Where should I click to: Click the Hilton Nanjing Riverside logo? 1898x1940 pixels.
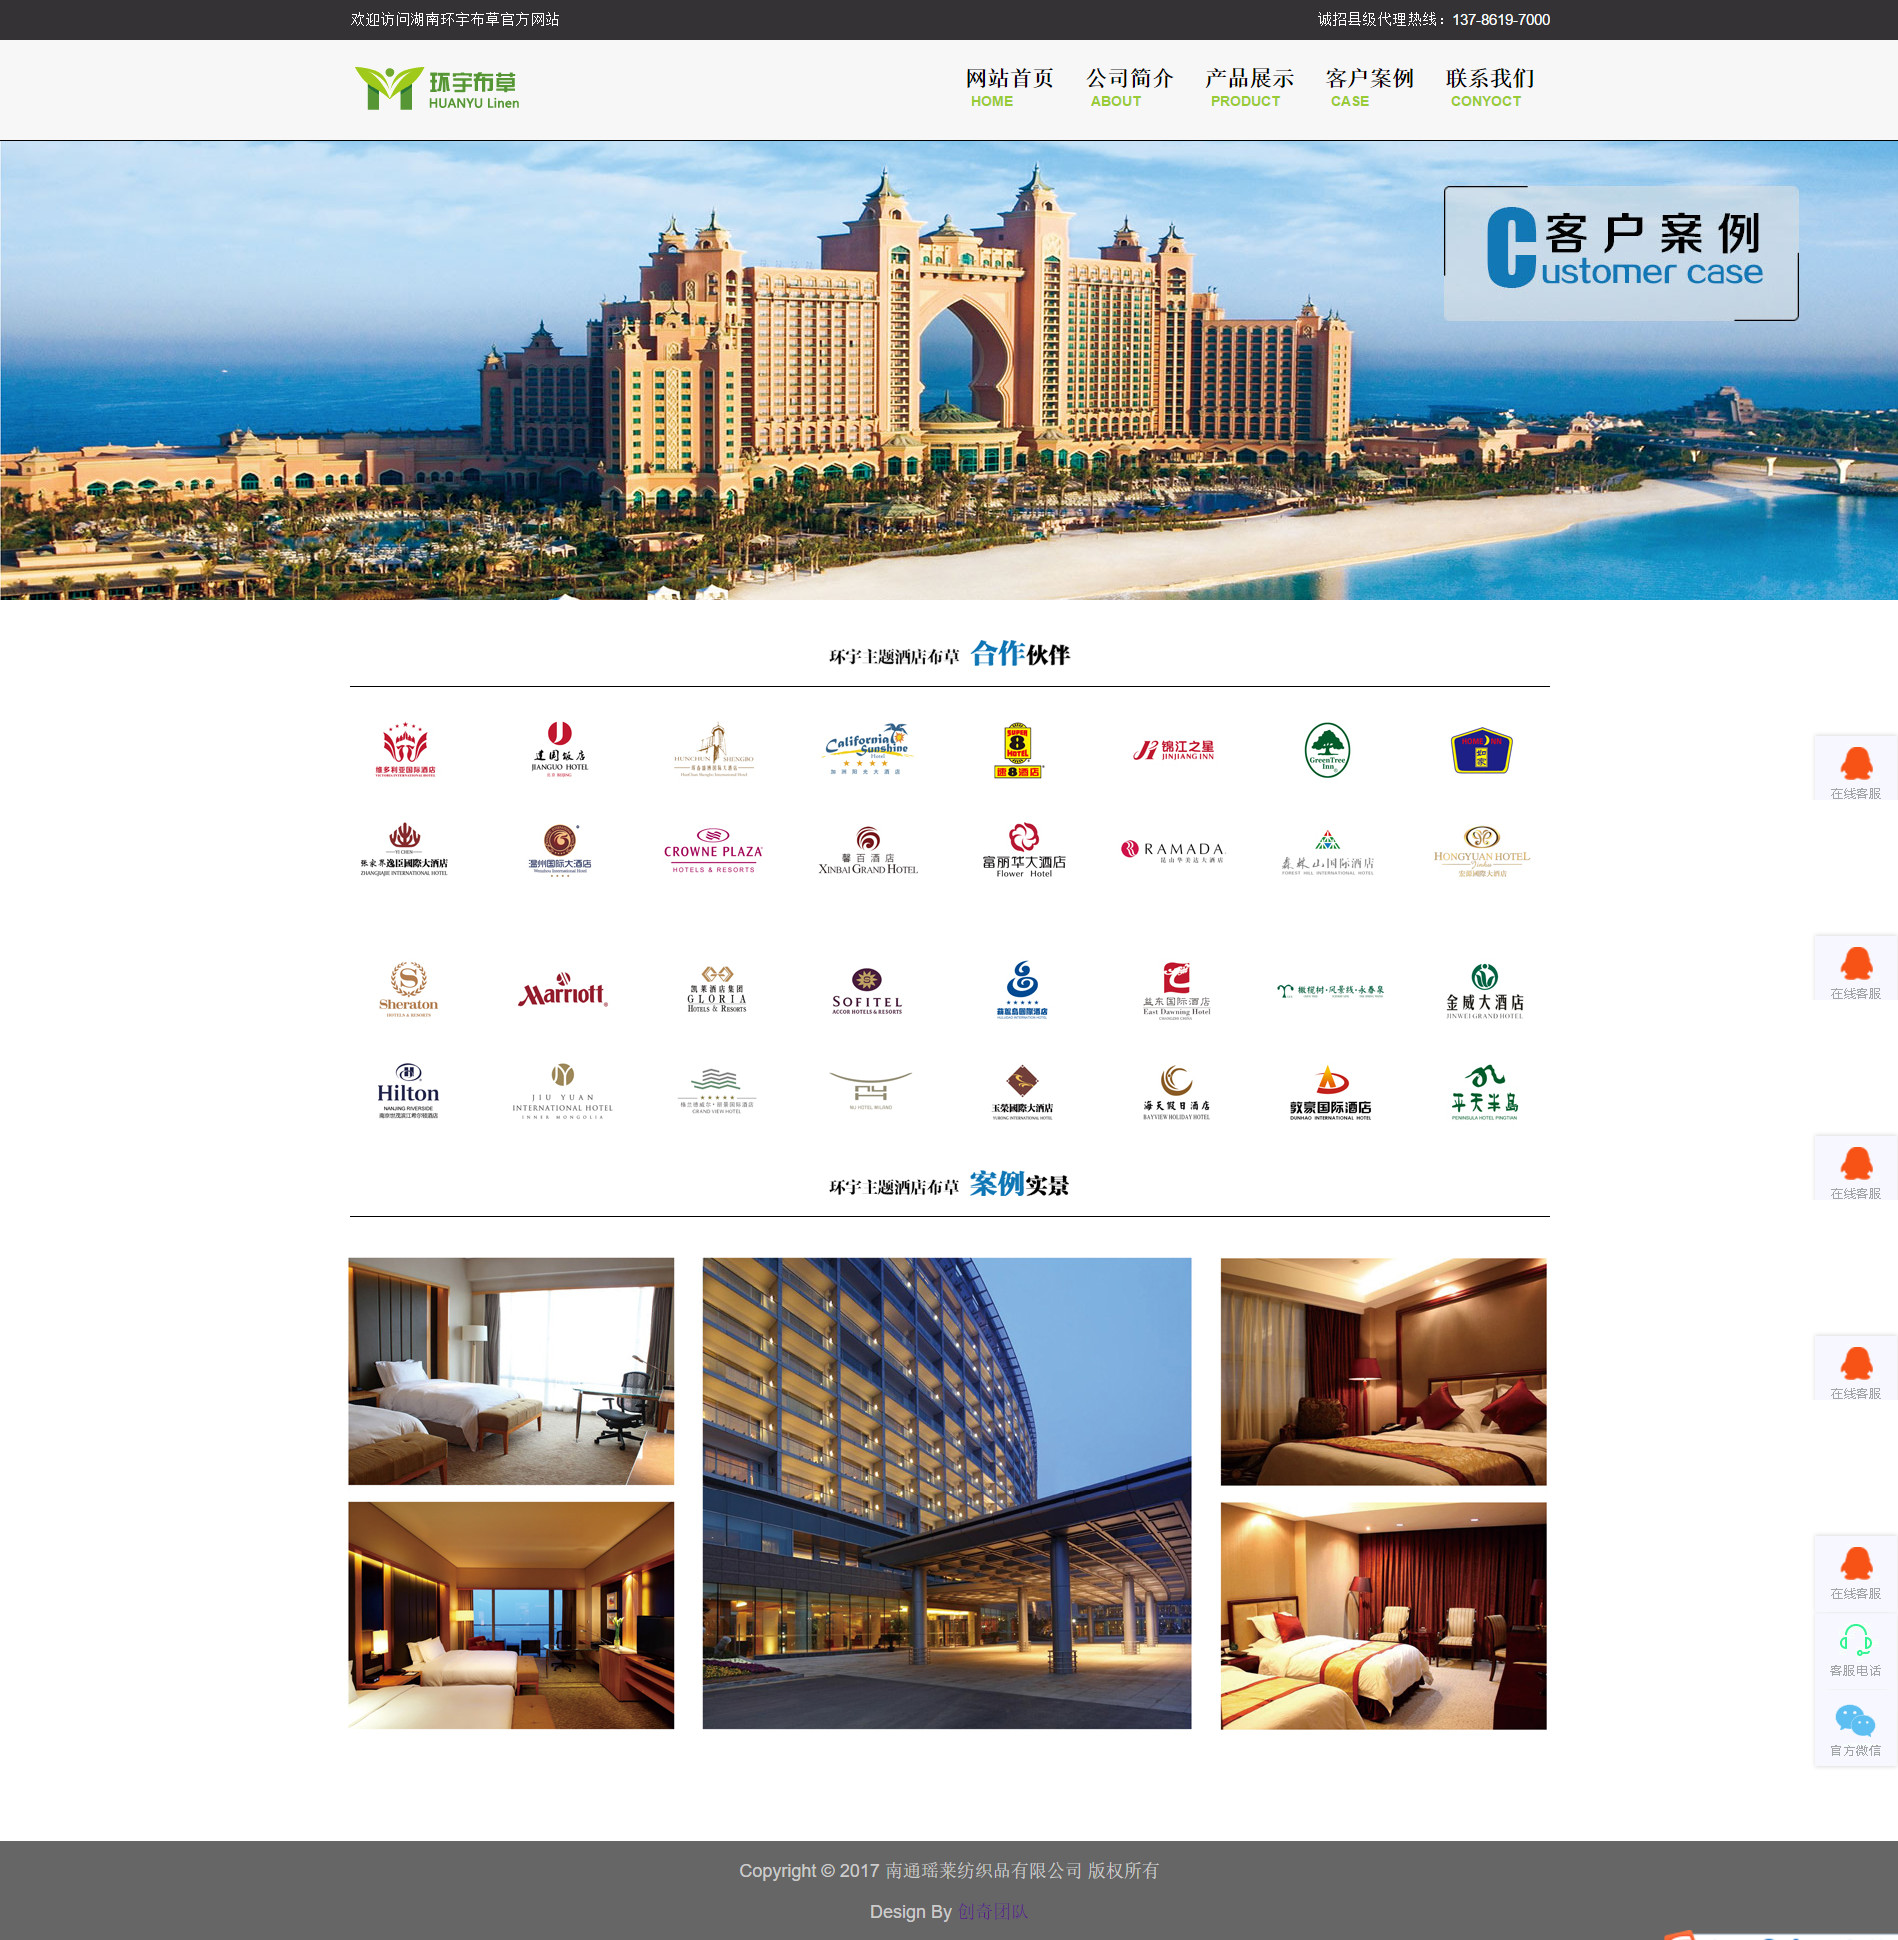pos(408,1091)
